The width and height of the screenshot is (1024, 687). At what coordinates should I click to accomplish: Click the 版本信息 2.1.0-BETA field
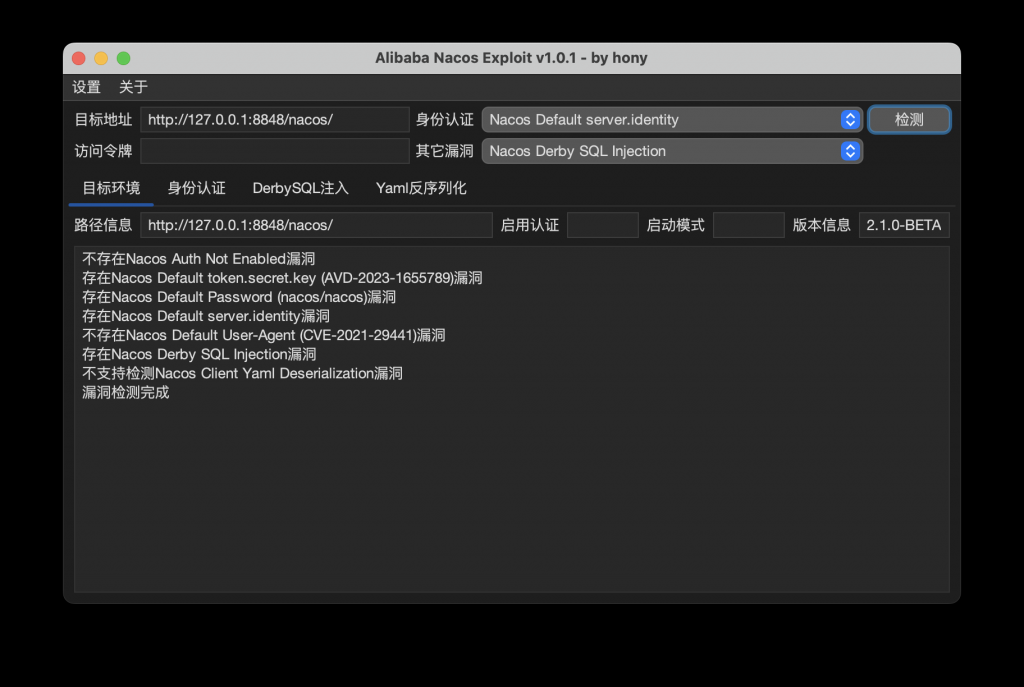(904, 225)
